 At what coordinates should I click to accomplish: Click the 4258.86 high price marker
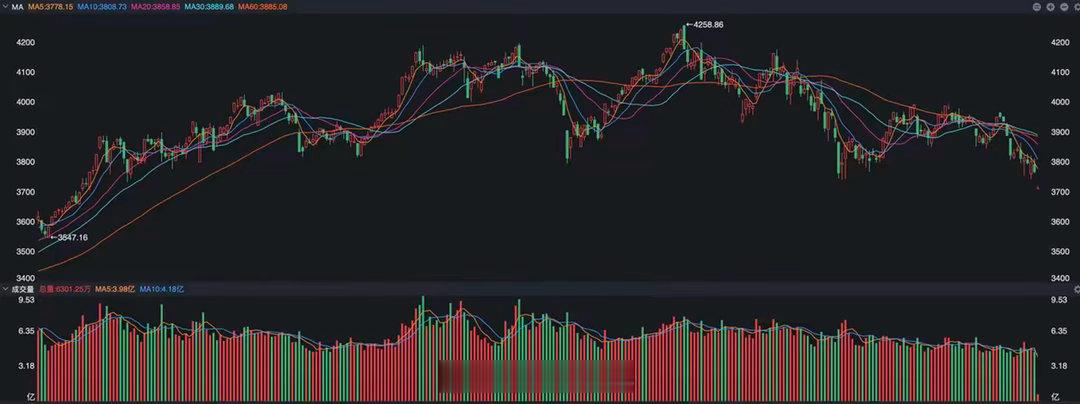coord(705,25)
